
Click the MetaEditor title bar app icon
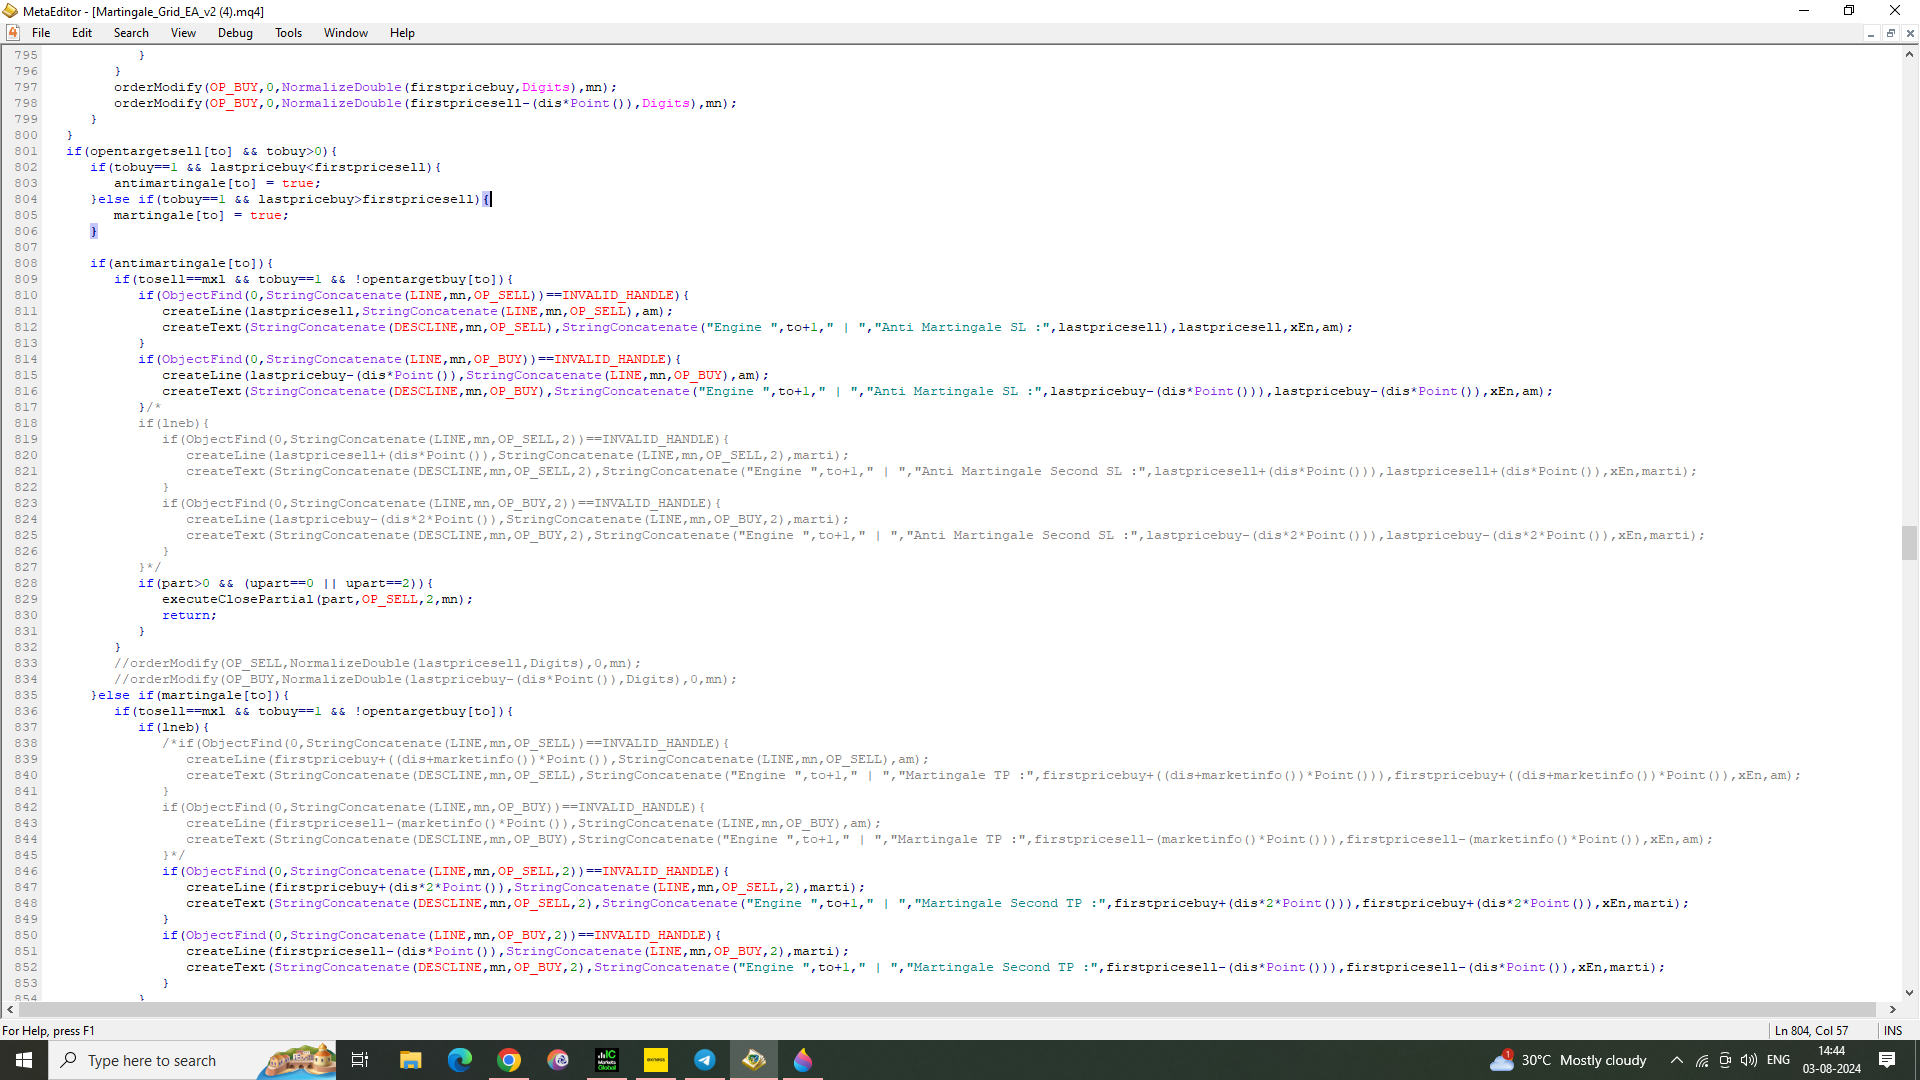click(10, 11)
